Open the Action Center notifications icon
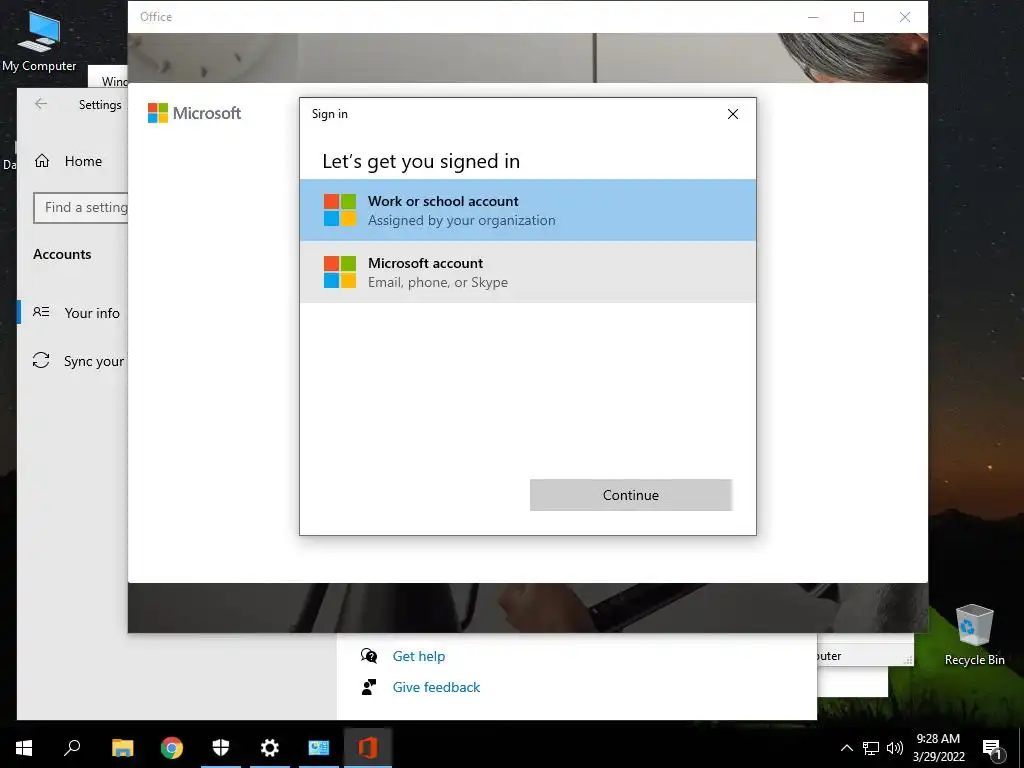The height and width of the screenshot is (768, 1024). tap(992, 749)
